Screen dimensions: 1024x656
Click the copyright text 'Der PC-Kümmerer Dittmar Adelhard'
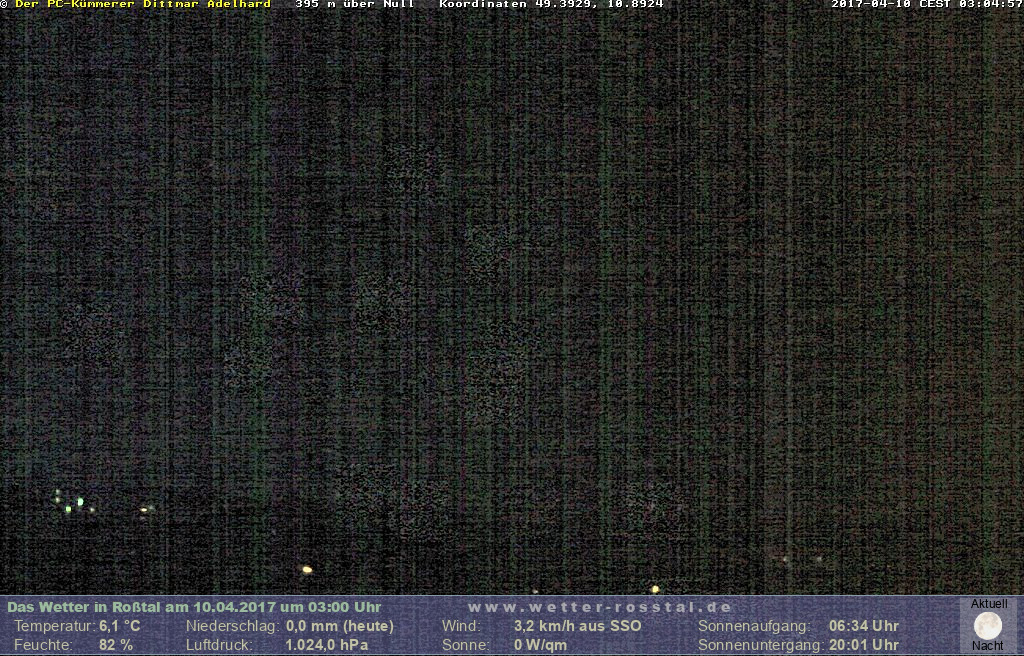coord(142,4)
